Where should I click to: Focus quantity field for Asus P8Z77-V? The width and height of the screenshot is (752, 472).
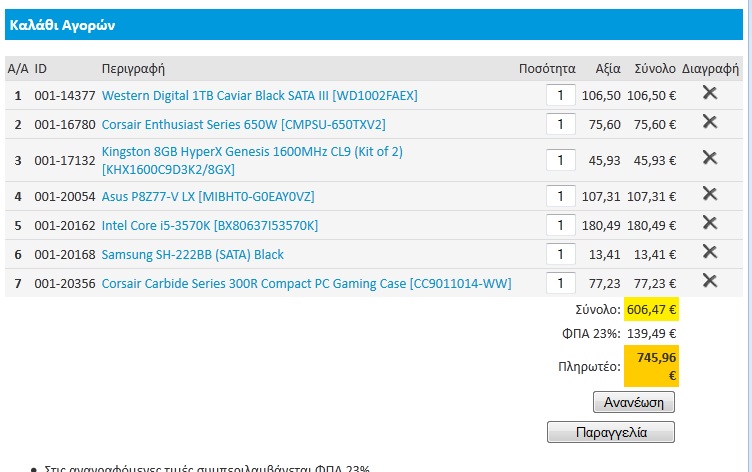[x=561, y=196]
